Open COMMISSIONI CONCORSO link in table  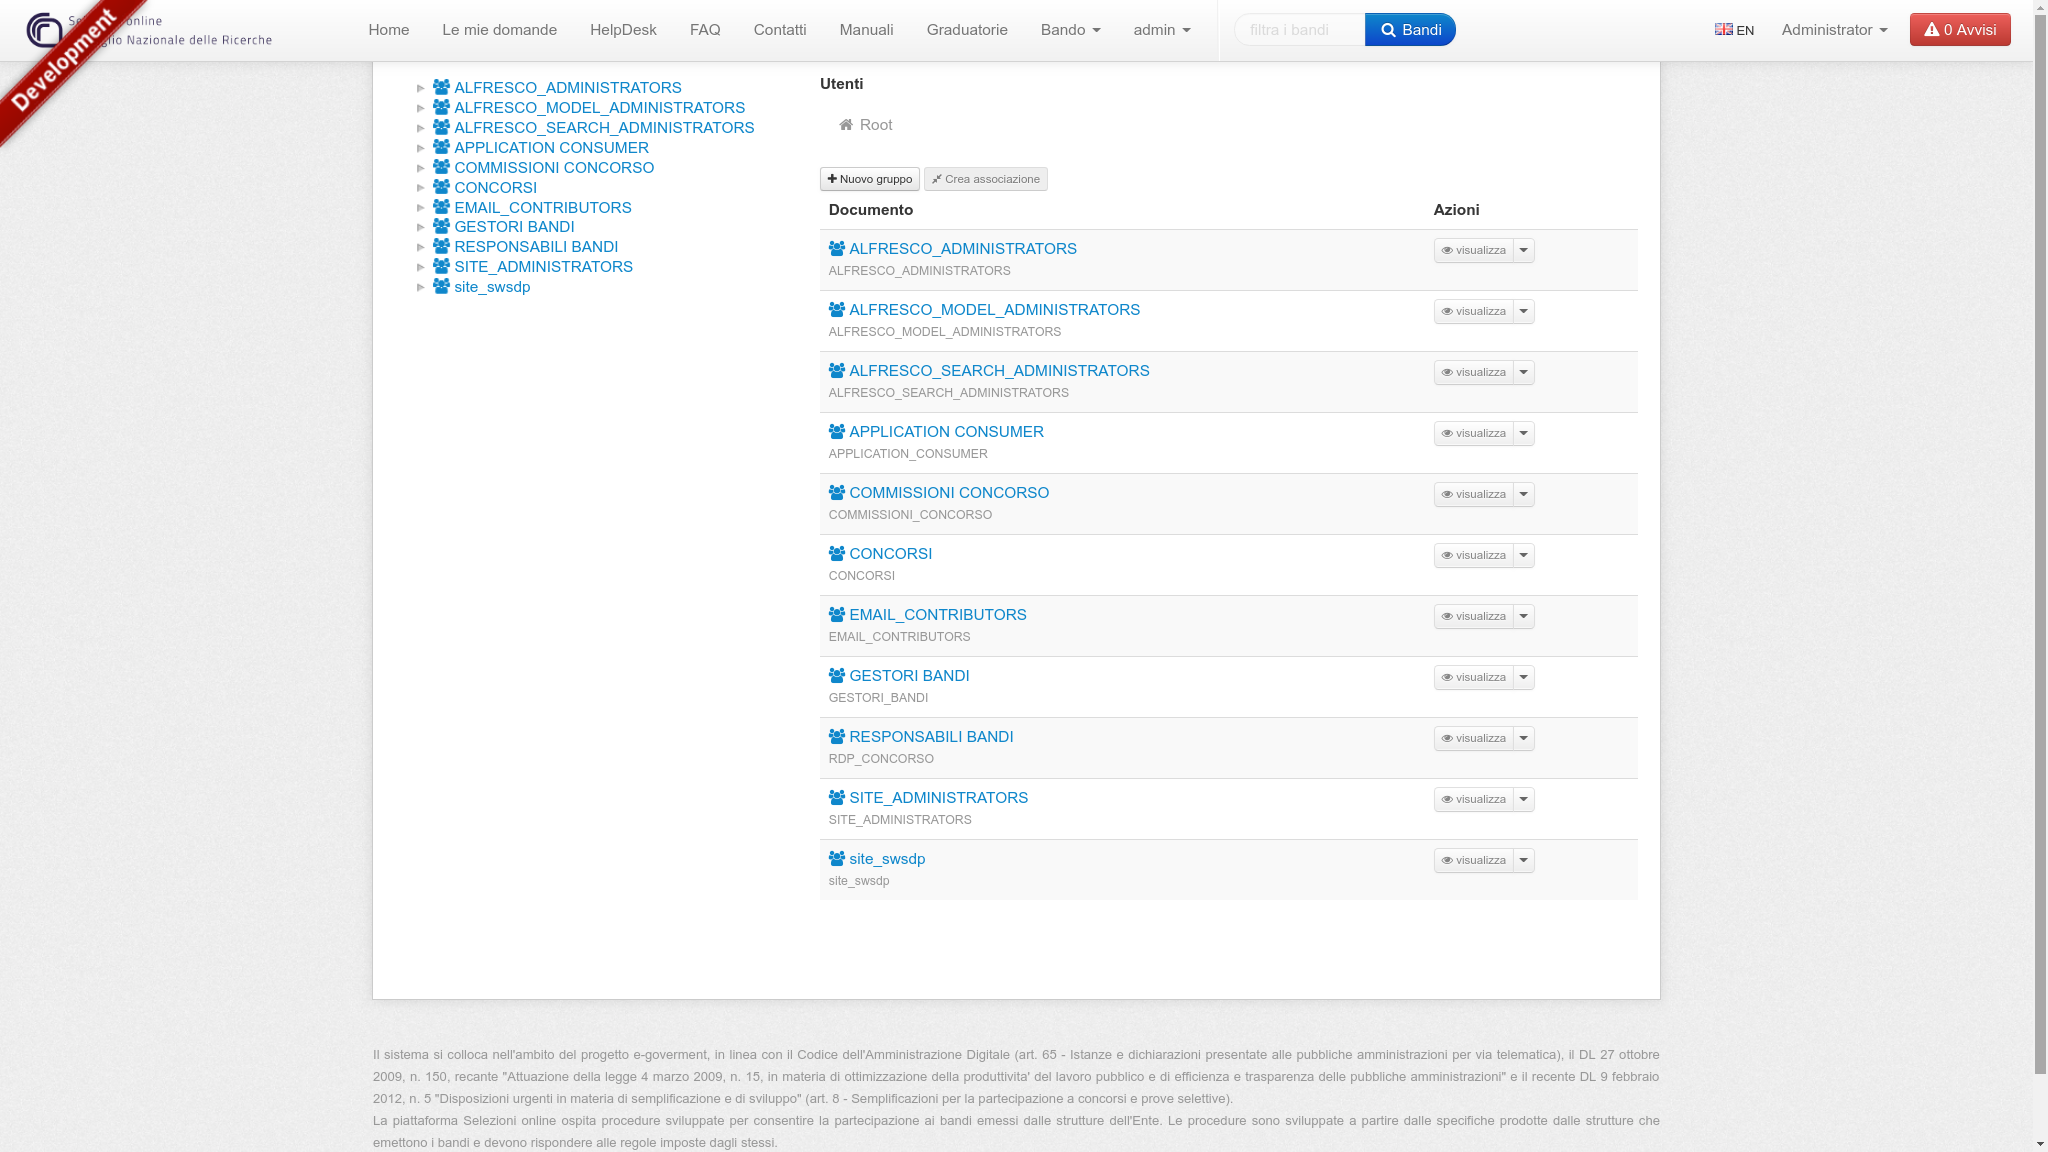point(948,492)
